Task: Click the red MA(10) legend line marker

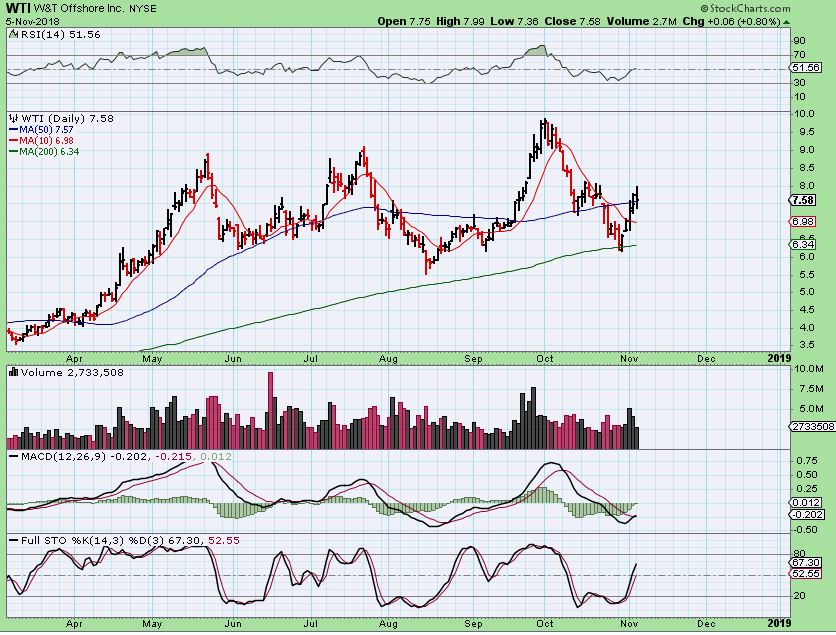Action: click(14, 141)
